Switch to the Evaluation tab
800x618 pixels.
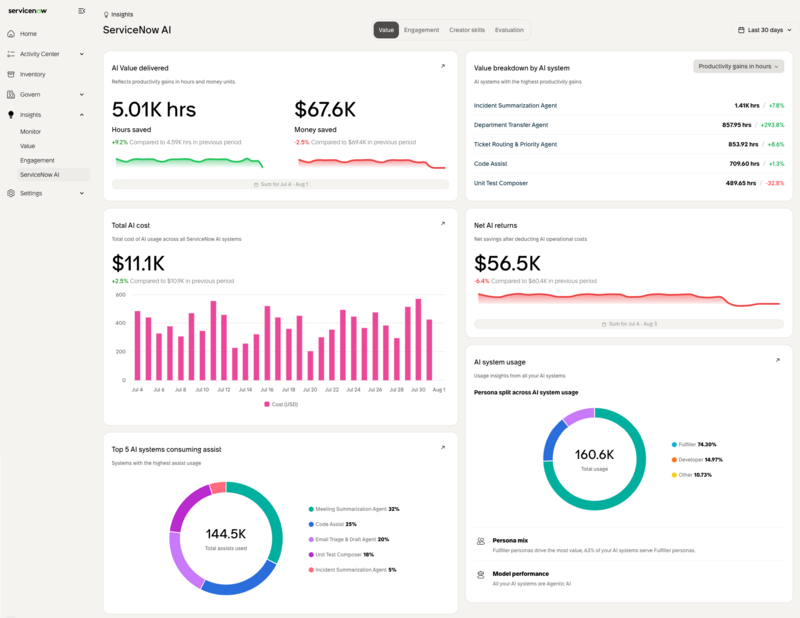point(509,30)
